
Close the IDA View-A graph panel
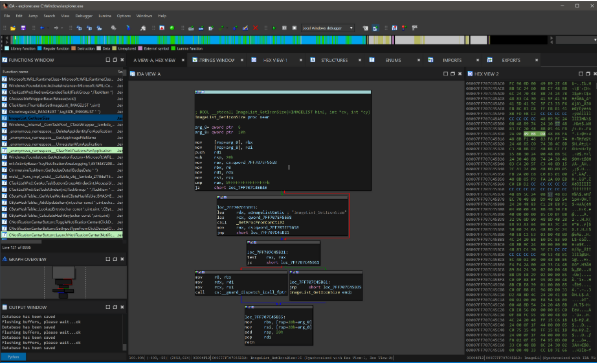pos(460,74)
